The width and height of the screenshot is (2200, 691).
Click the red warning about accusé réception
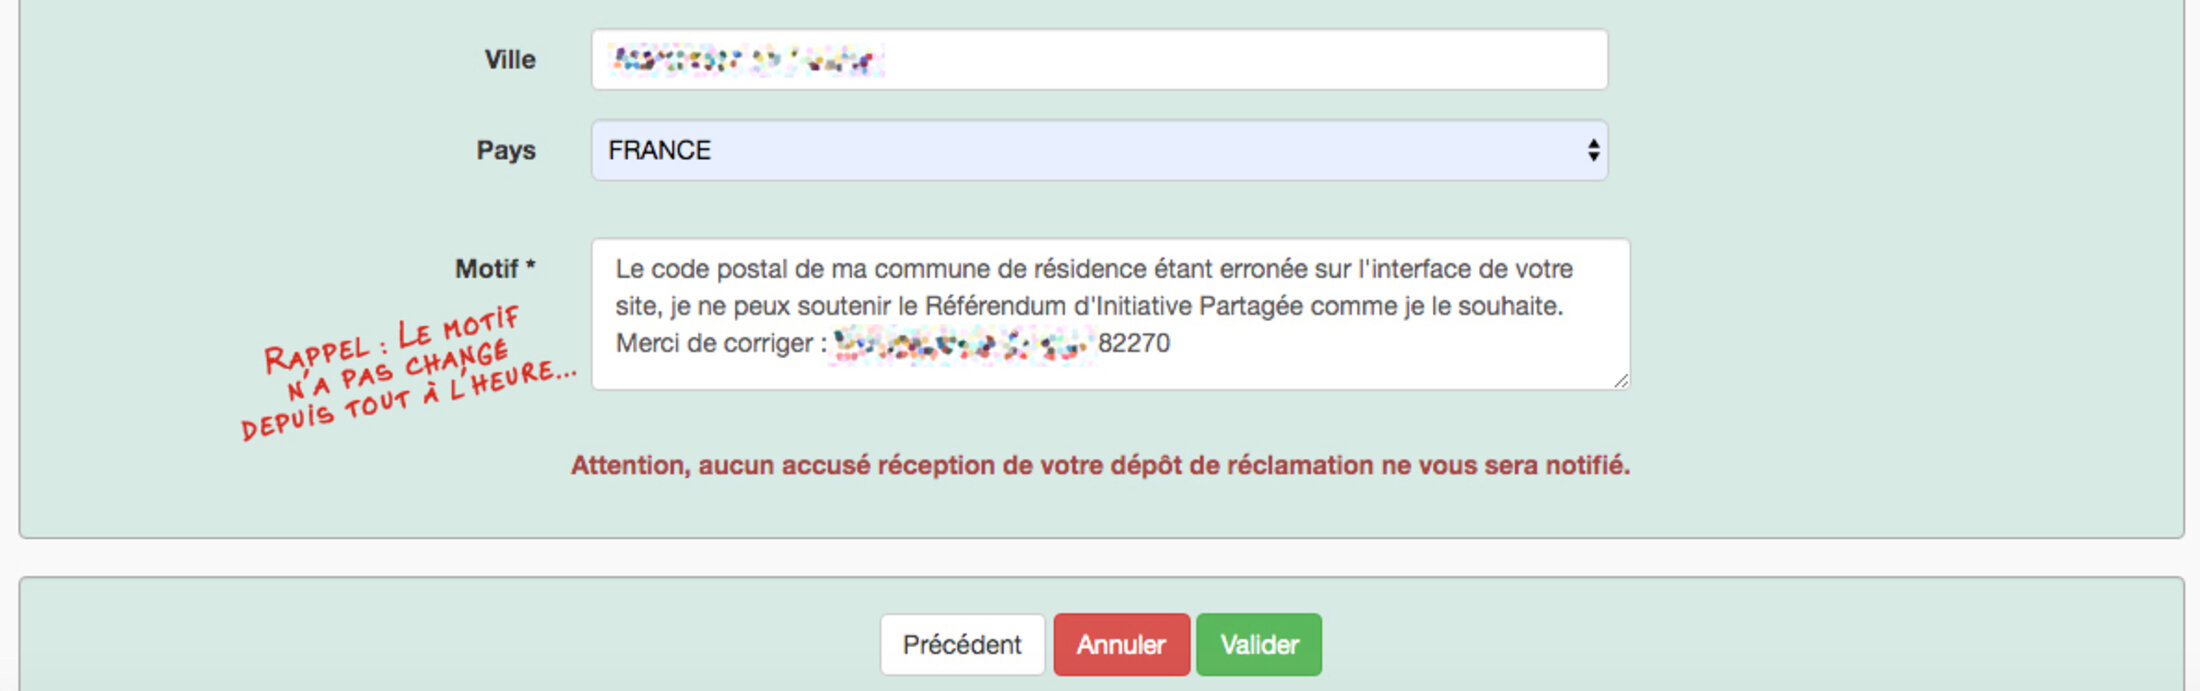[x=1100, y=465]
